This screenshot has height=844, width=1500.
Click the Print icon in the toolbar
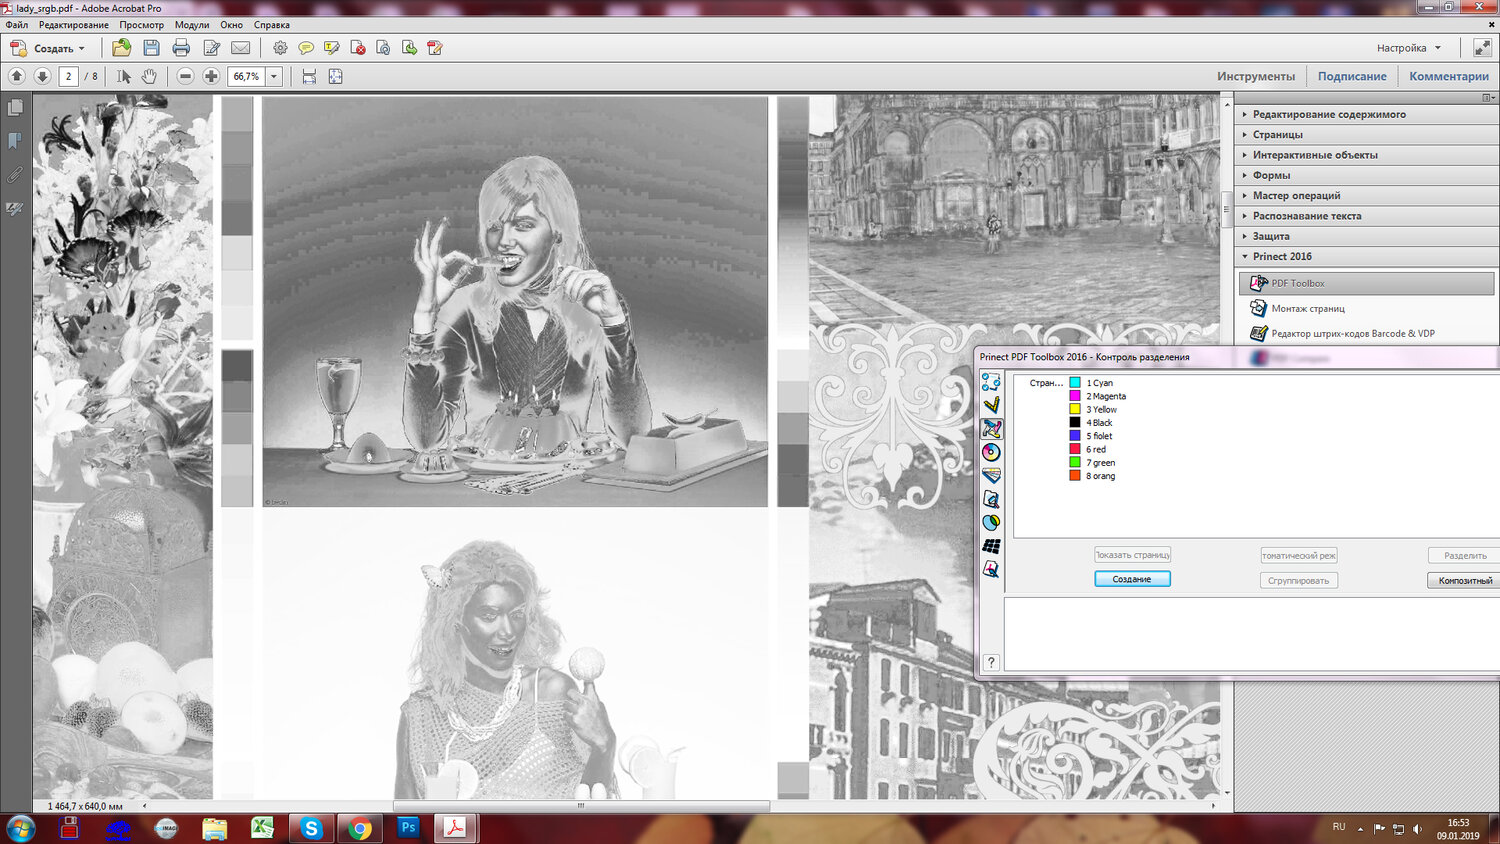(x=181, y=48)
